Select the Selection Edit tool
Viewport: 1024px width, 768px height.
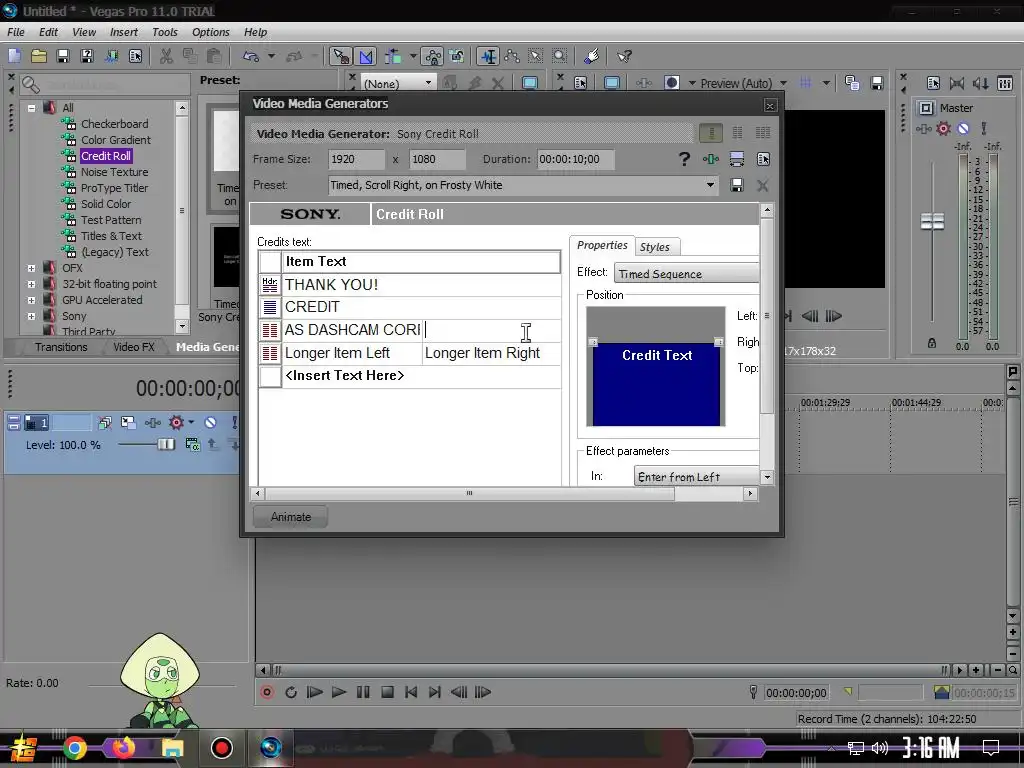coord(536,57)
